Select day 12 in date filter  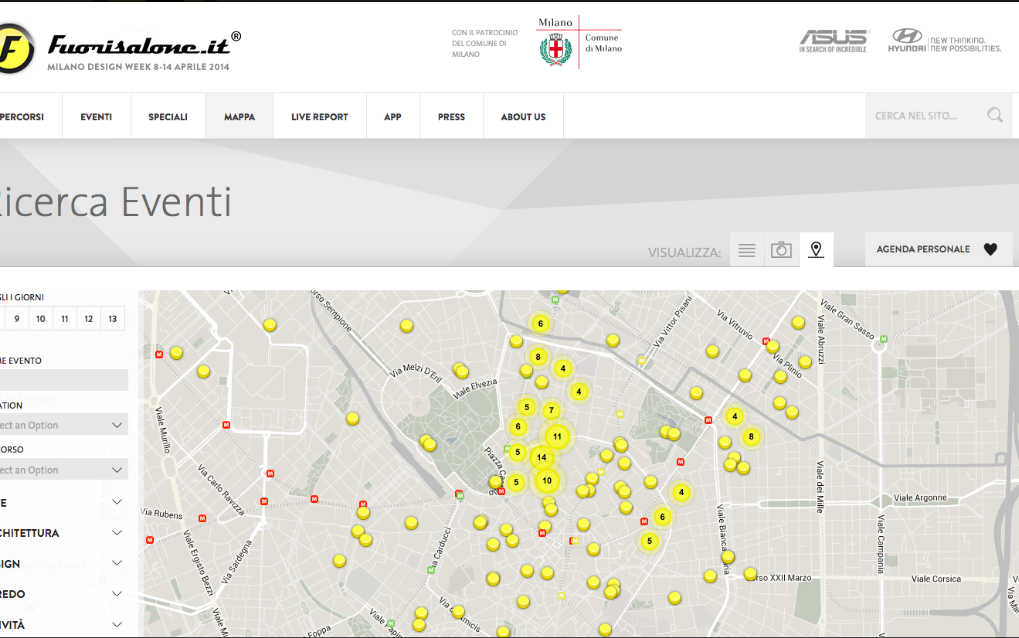coord(88,319)
